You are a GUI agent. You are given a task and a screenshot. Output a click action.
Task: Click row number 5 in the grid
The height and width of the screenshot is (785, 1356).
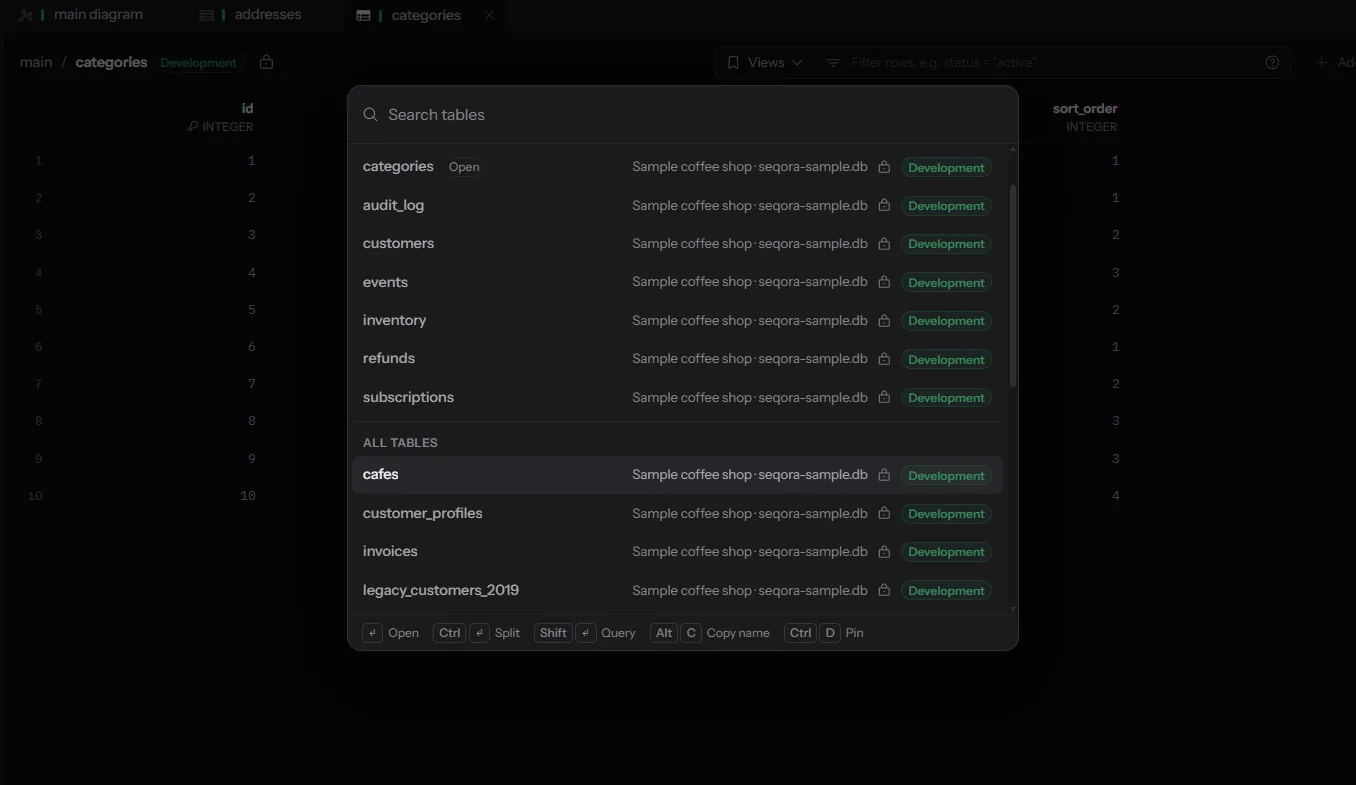[39, 310]
